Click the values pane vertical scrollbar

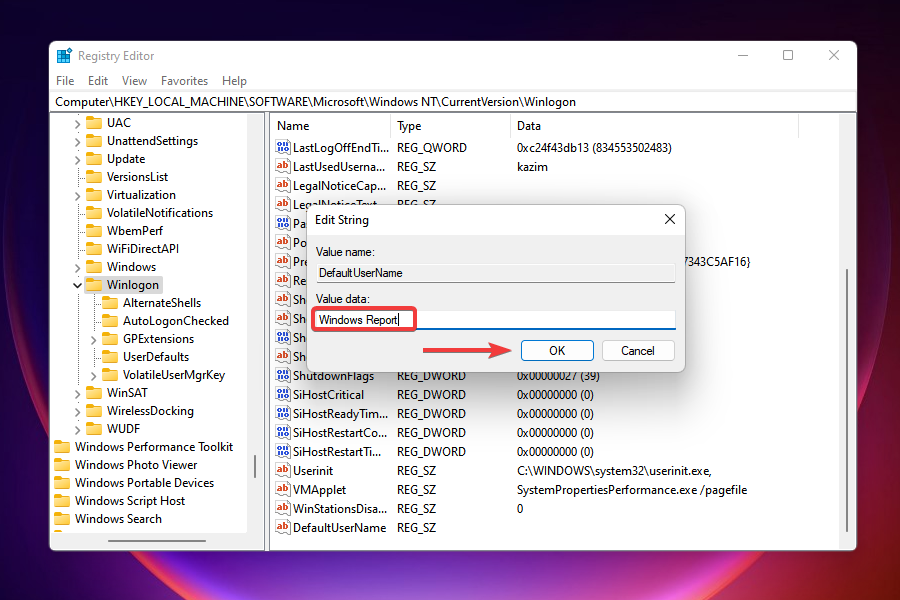pos(847,399)
